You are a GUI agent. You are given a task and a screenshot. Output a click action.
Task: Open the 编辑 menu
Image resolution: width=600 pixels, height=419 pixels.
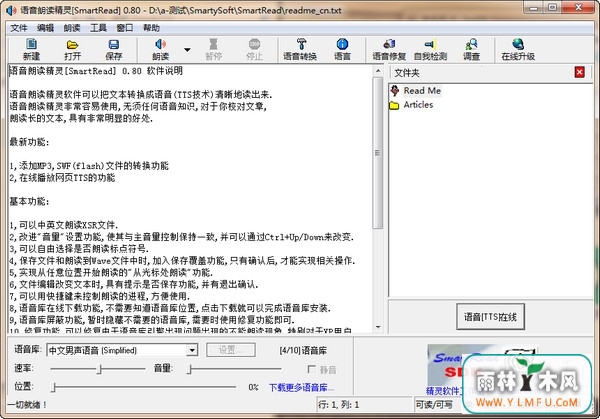tap(45, 28)
